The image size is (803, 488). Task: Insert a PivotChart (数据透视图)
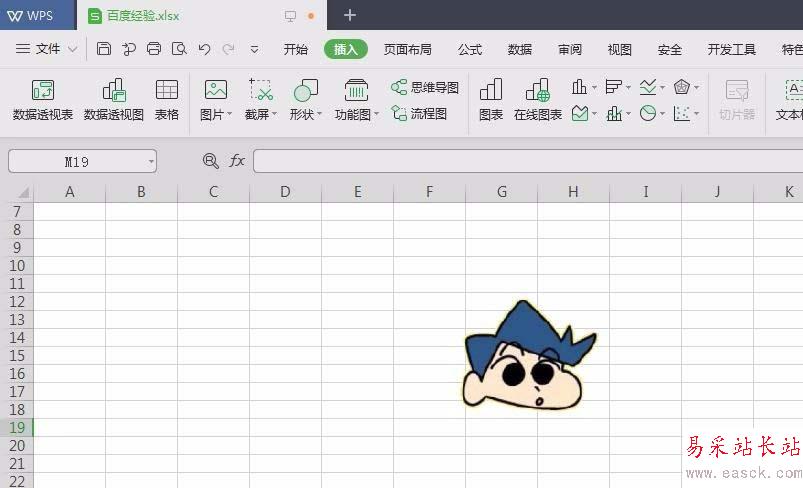114,100
